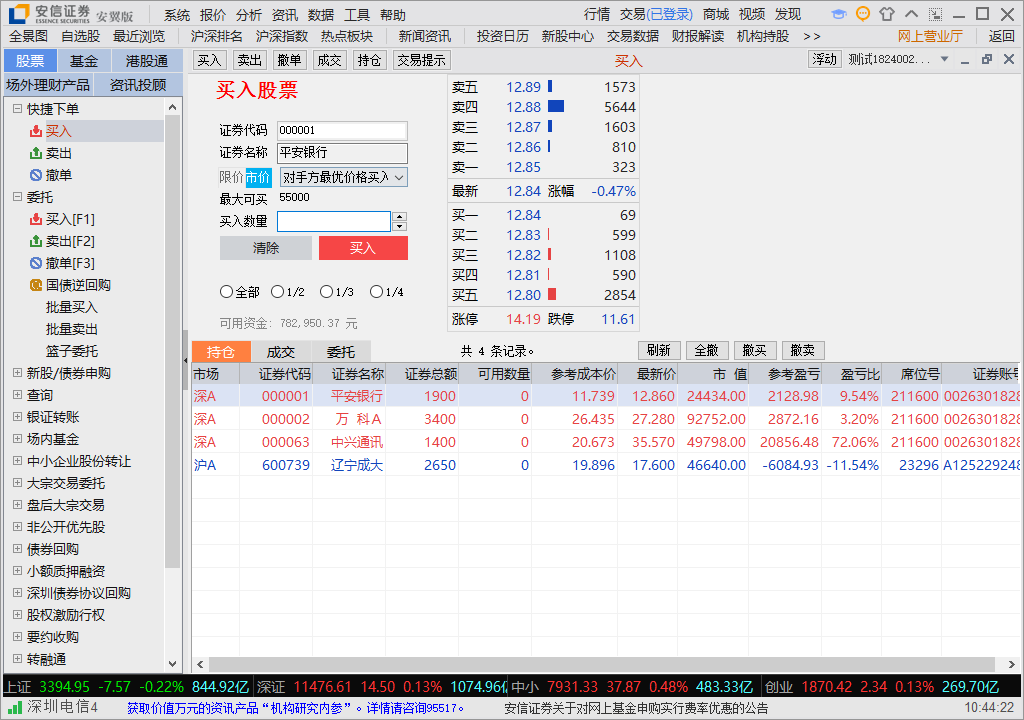Close the inner trading panel
This screenshot has height=720, width=1024.
coord(1008,59)
